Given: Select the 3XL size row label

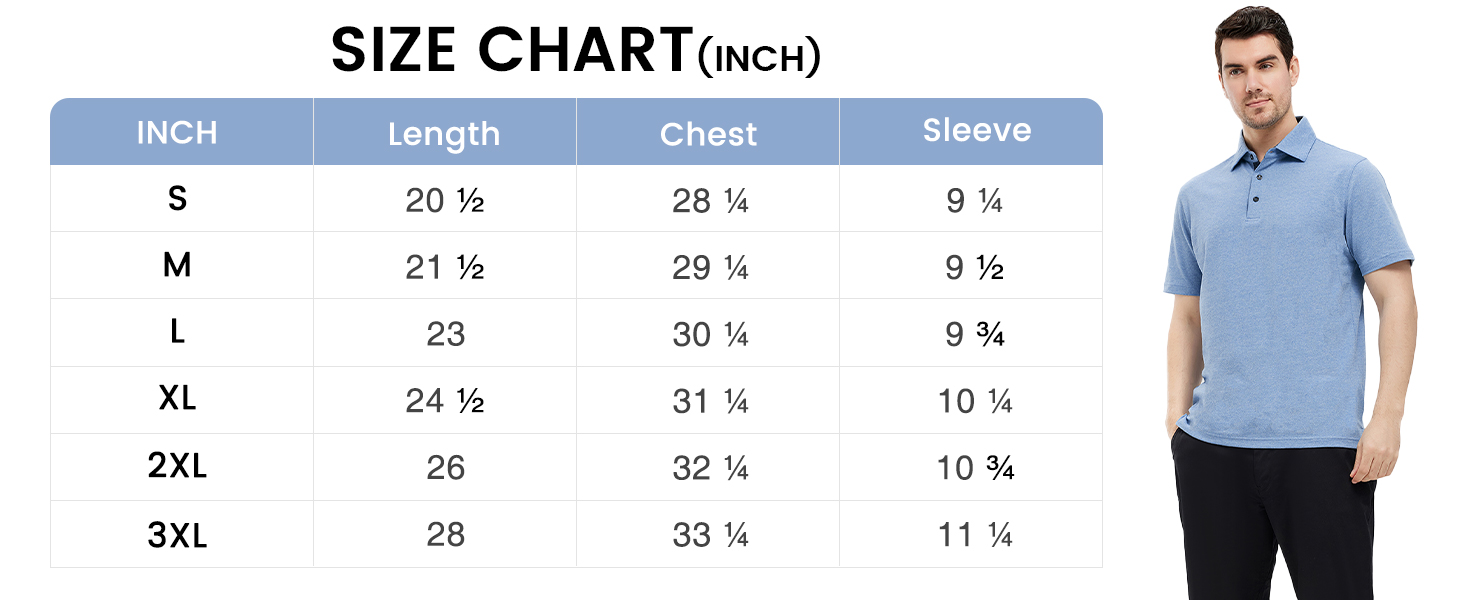Looking at the screenshot, I should 177,535.
